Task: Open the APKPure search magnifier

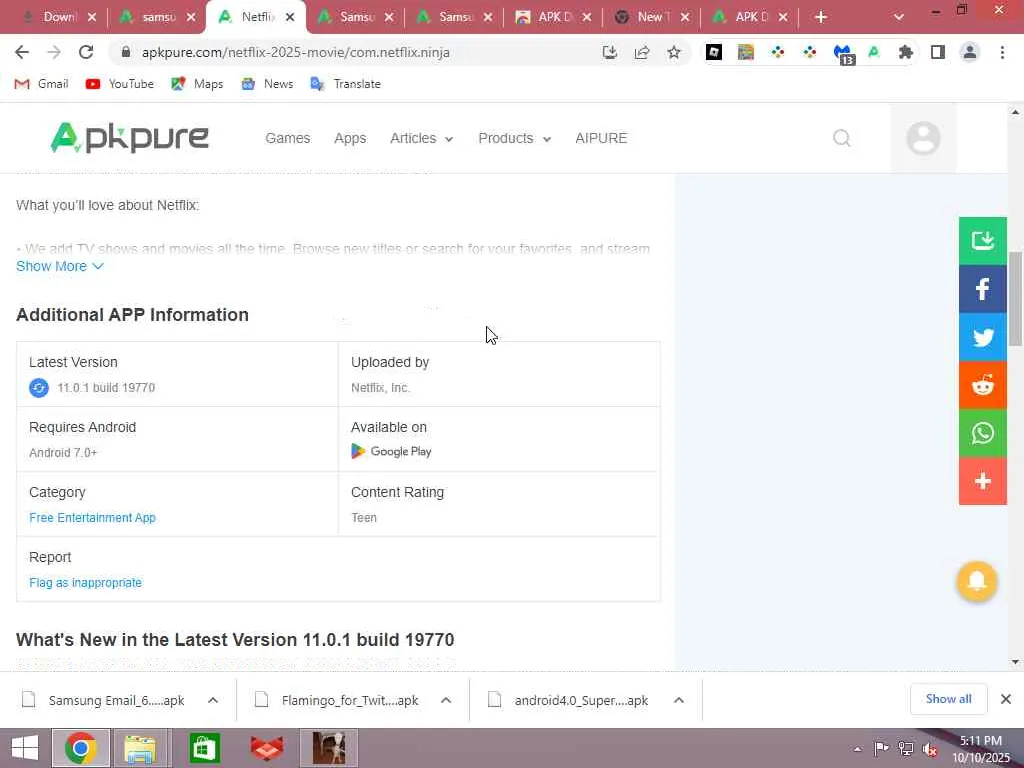Action: tap(842, 138)
